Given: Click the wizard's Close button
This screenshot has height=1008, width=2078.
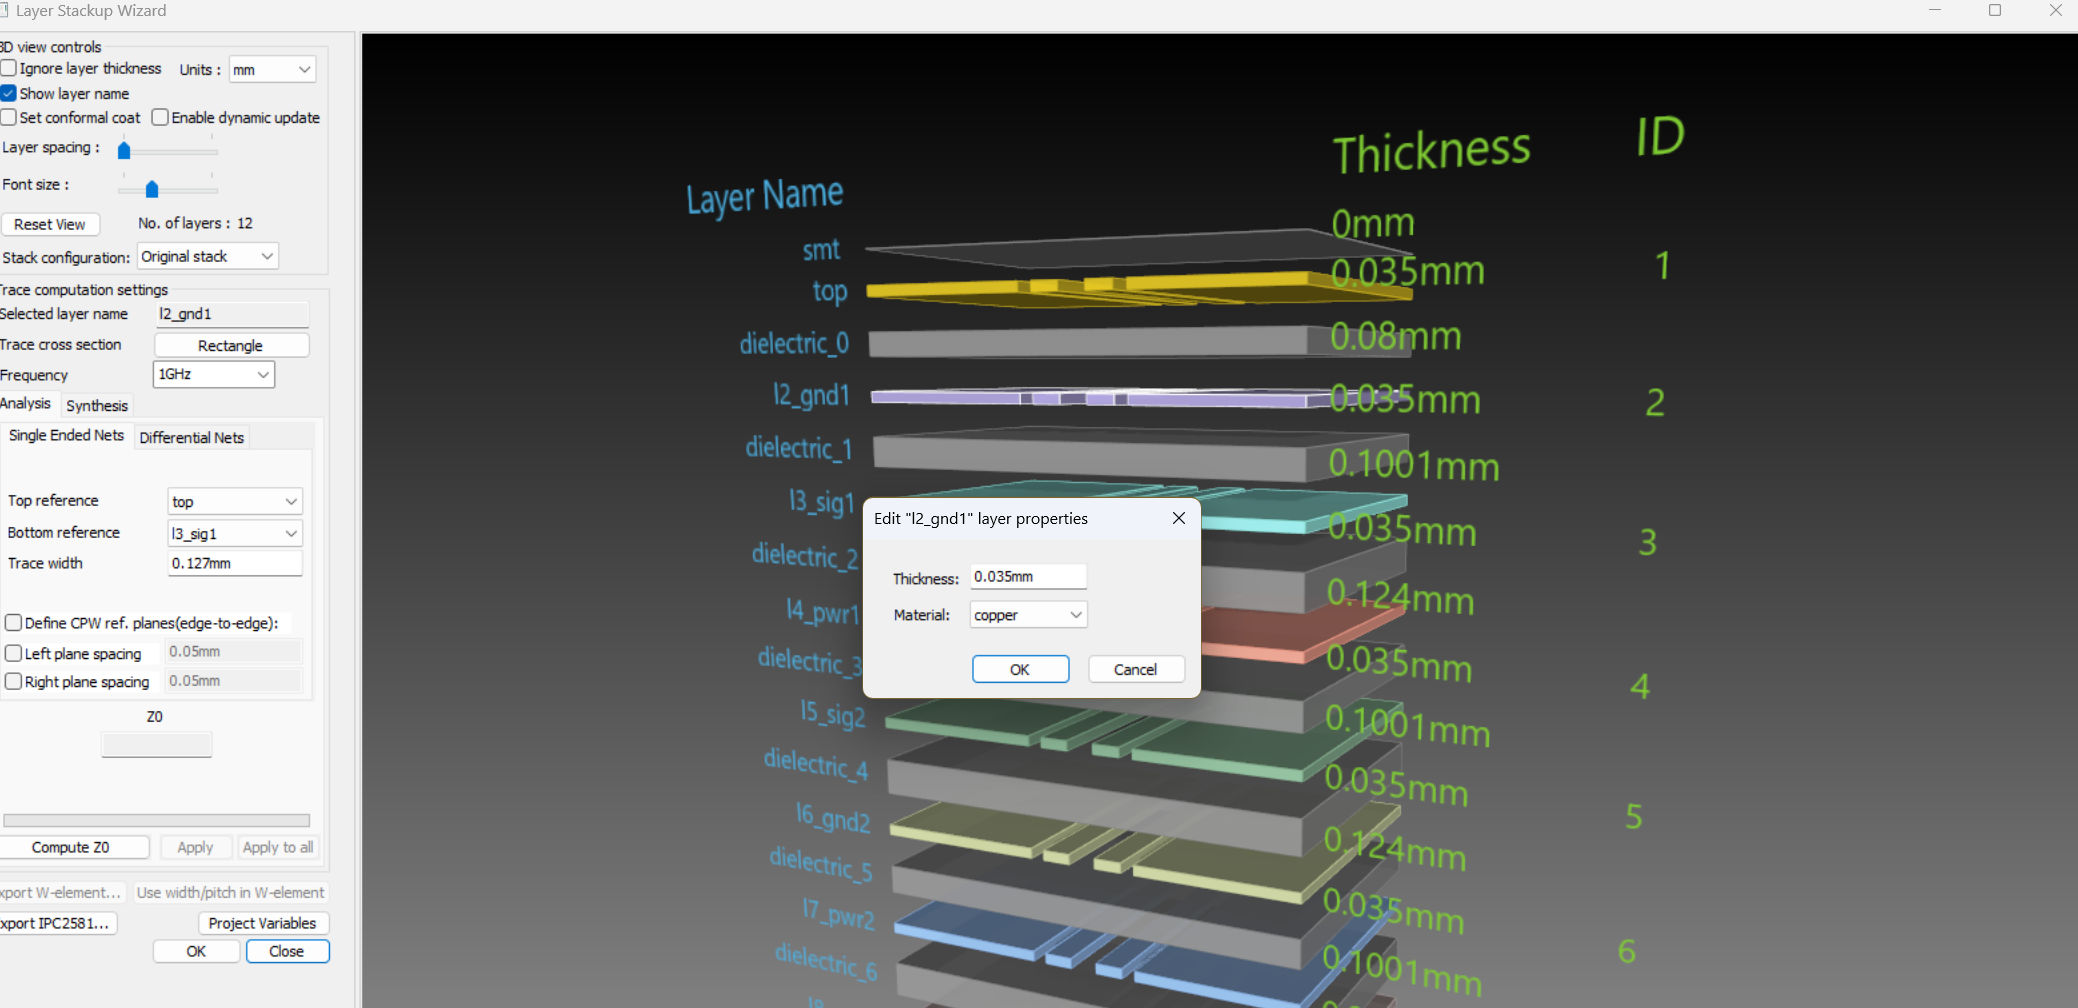Looking at the screenshot, I should [x=287, y=951].
